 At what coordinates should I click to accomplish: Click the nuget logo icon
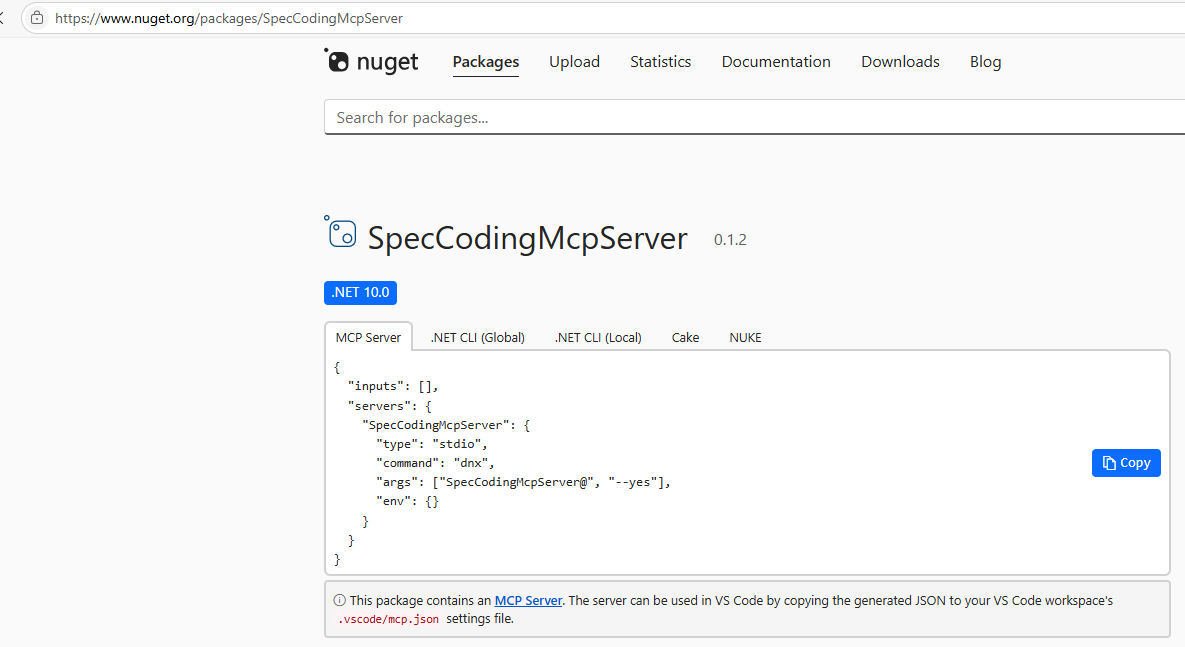(338, 61)
